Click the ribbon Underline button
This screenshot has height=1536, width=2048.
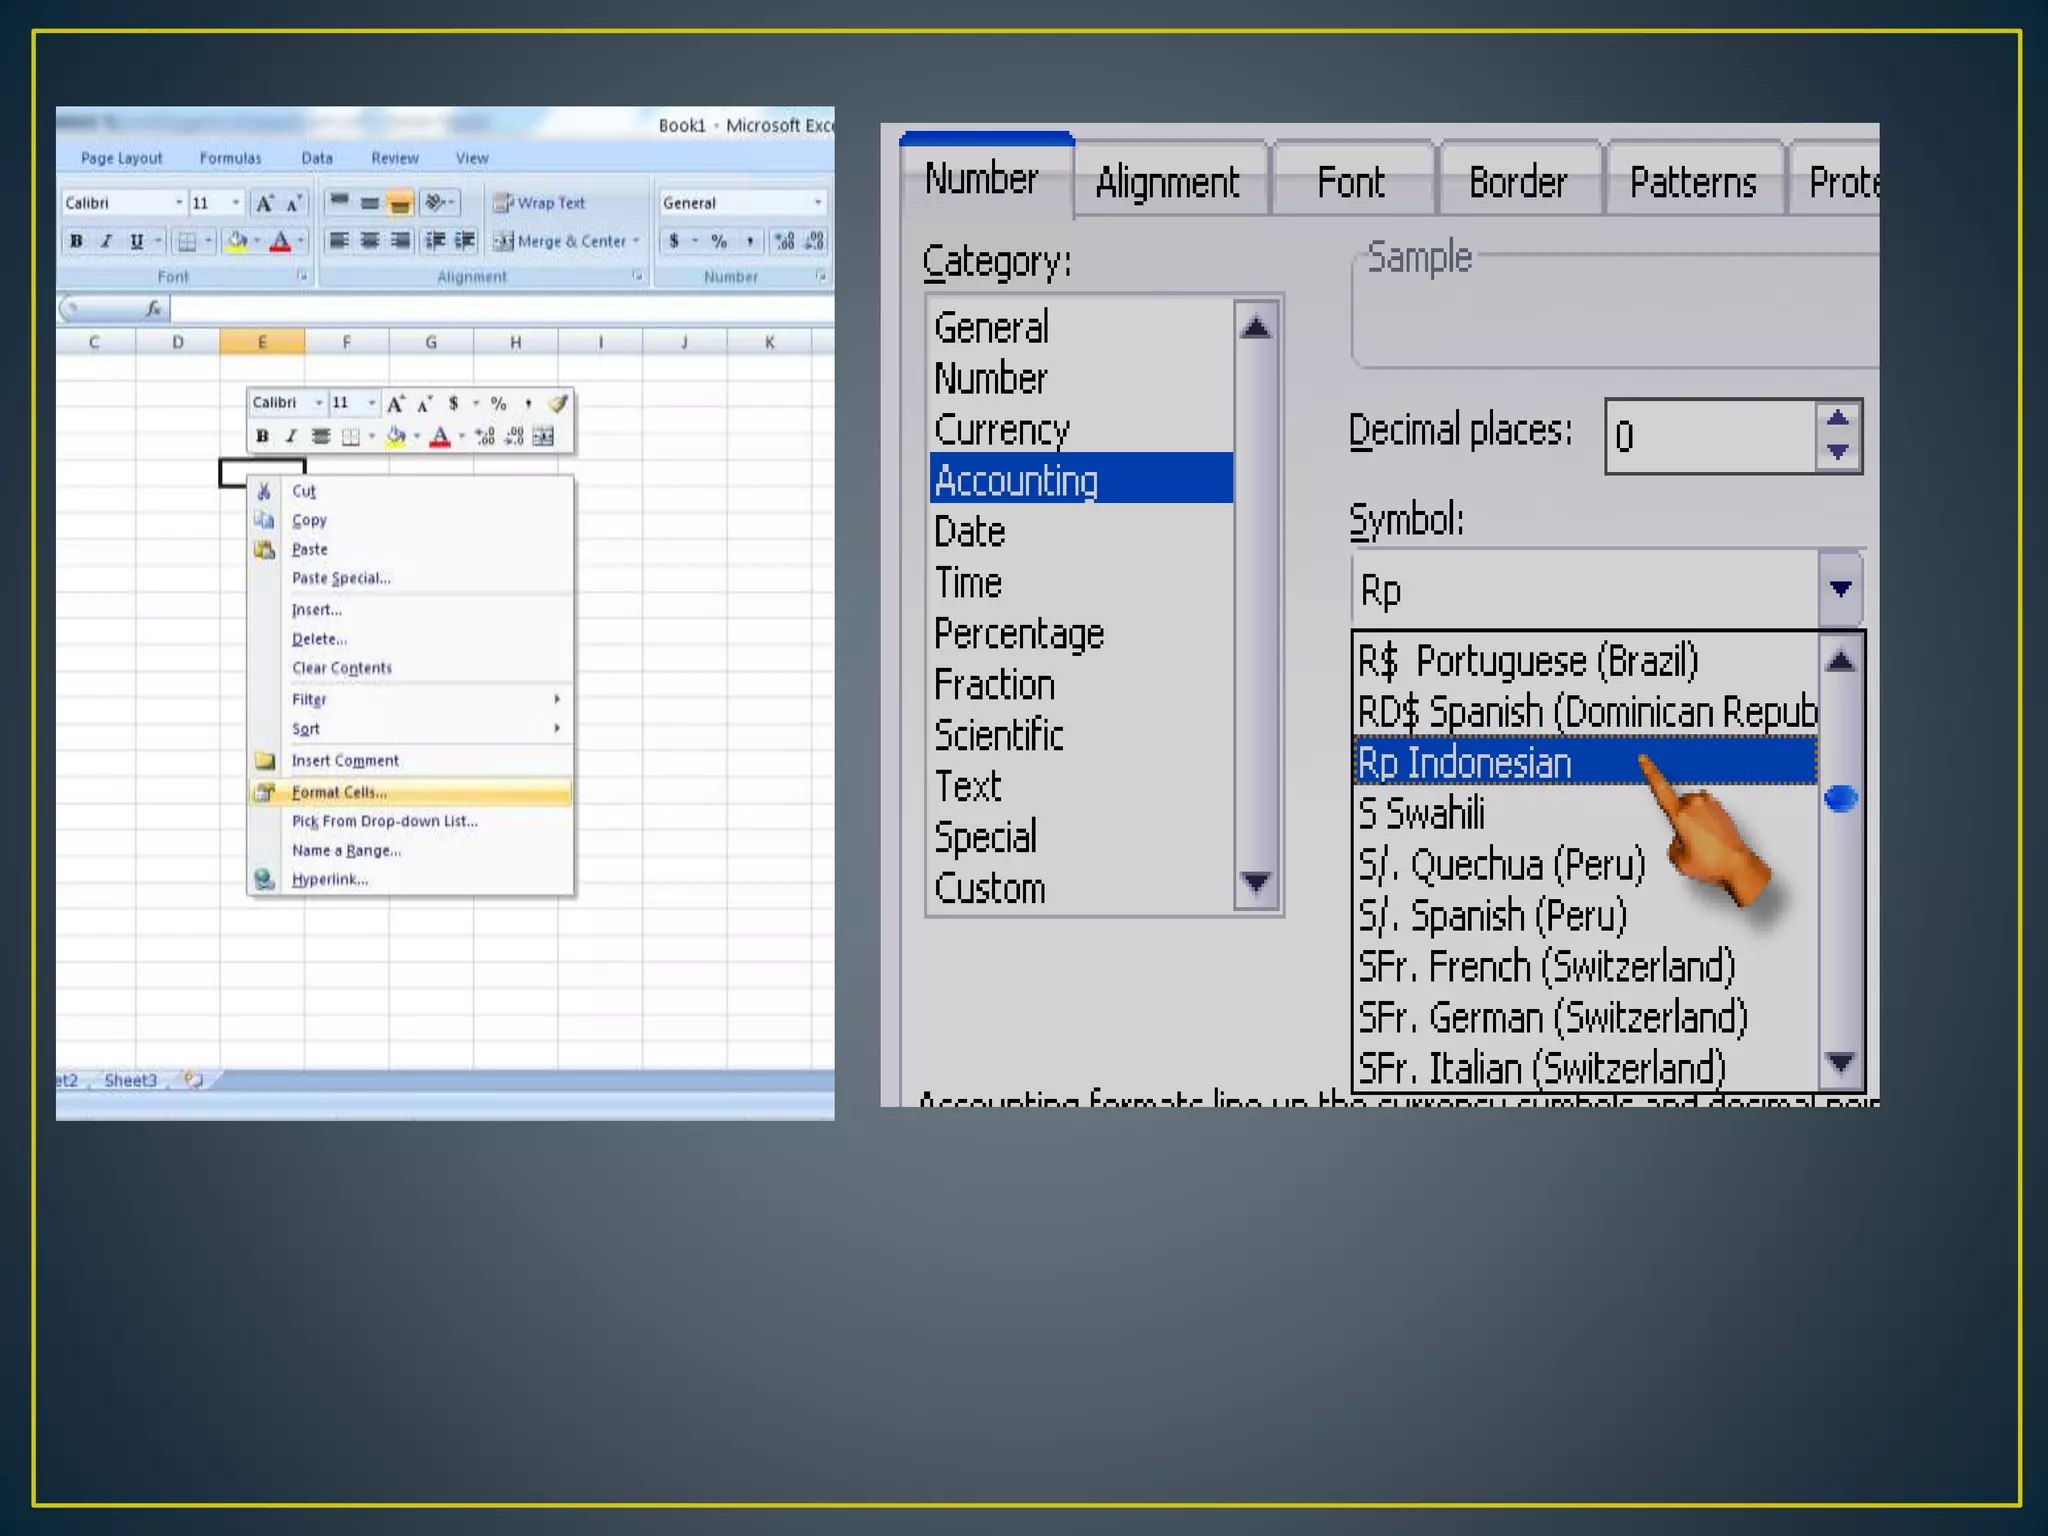pos(136,241)
